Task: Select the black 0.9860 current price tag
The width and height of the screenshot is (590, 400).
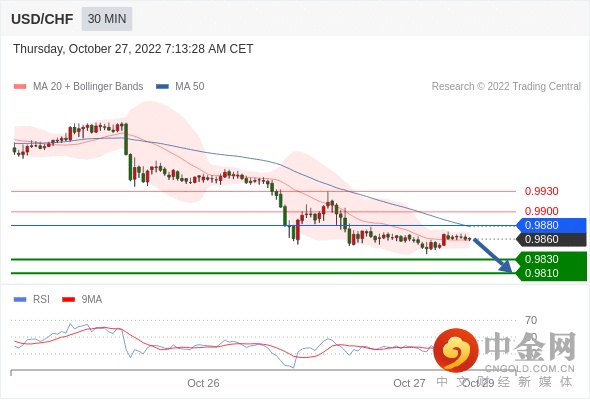Action: [x=551, y=239]
